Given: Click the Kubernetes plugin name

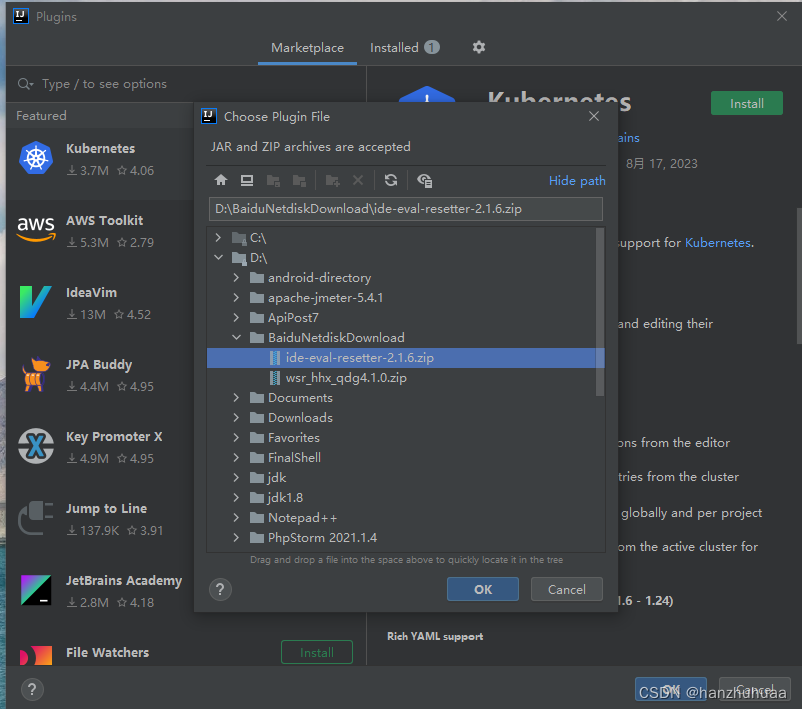Looking at the screenshot, I should [x=100, y=148].
